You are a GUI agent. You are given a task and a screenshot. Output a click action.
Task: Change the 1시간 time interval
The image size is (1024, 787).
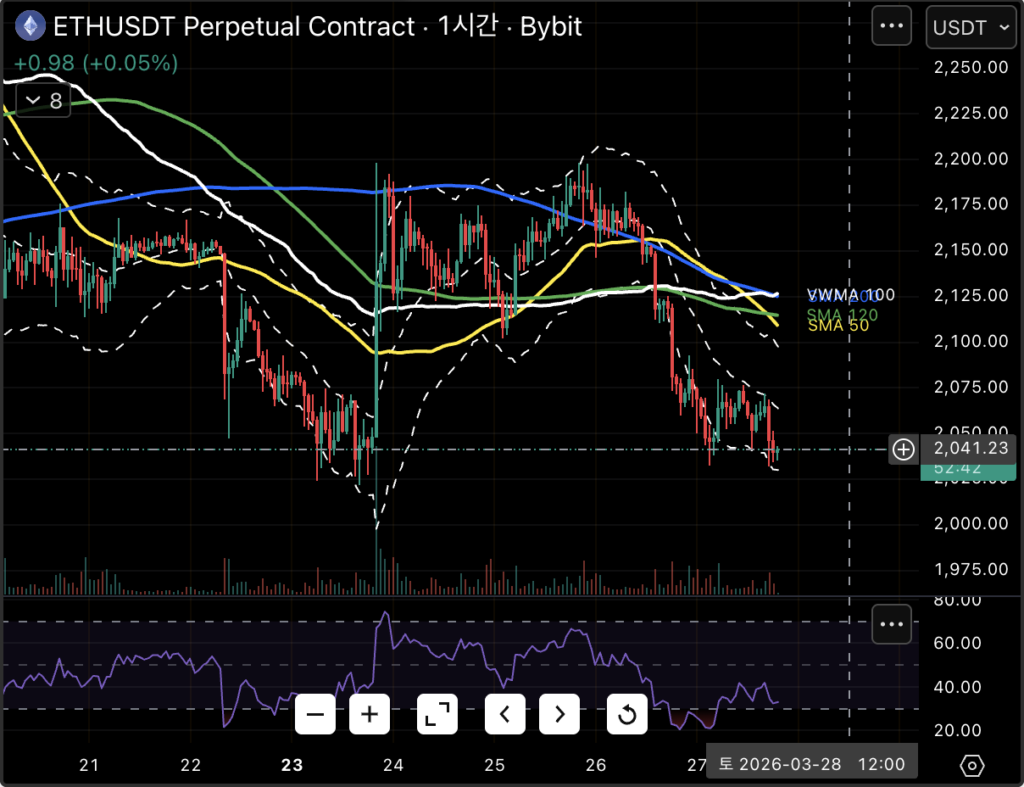[466, 26]
